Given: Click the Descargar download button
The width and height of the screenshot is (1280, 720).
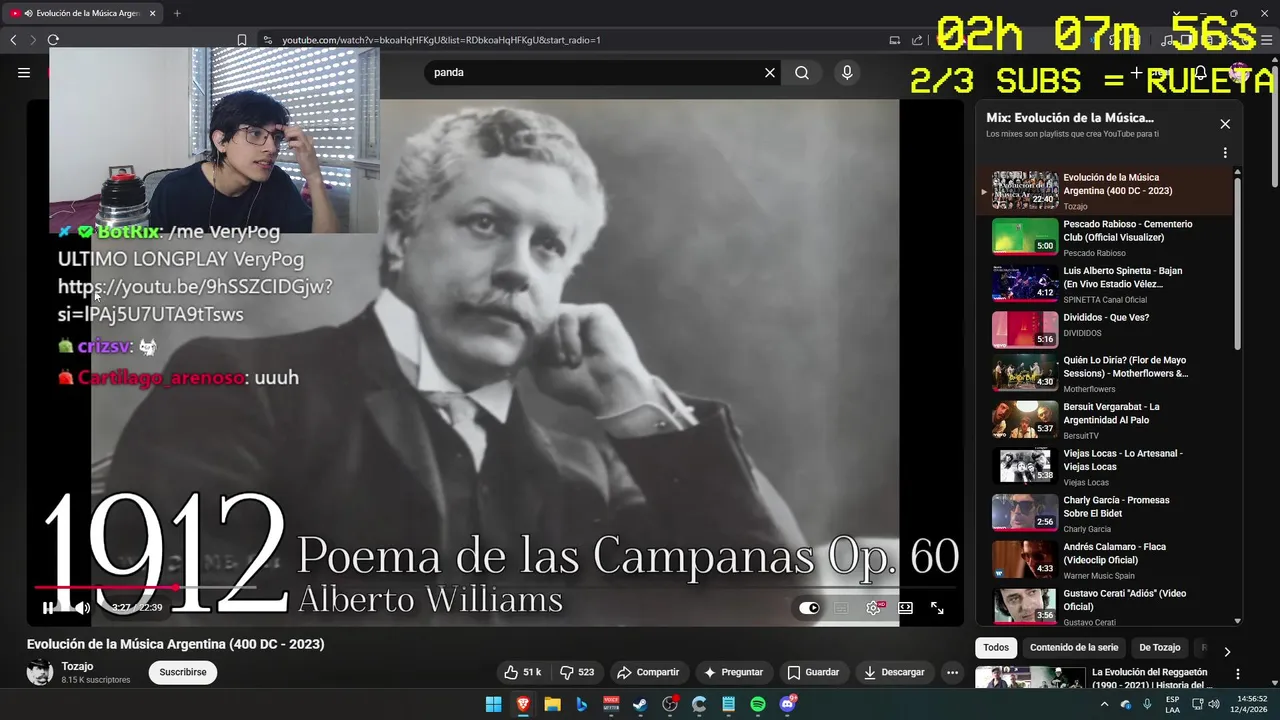Looking at the screenshot, I should [x=894, y=672].
